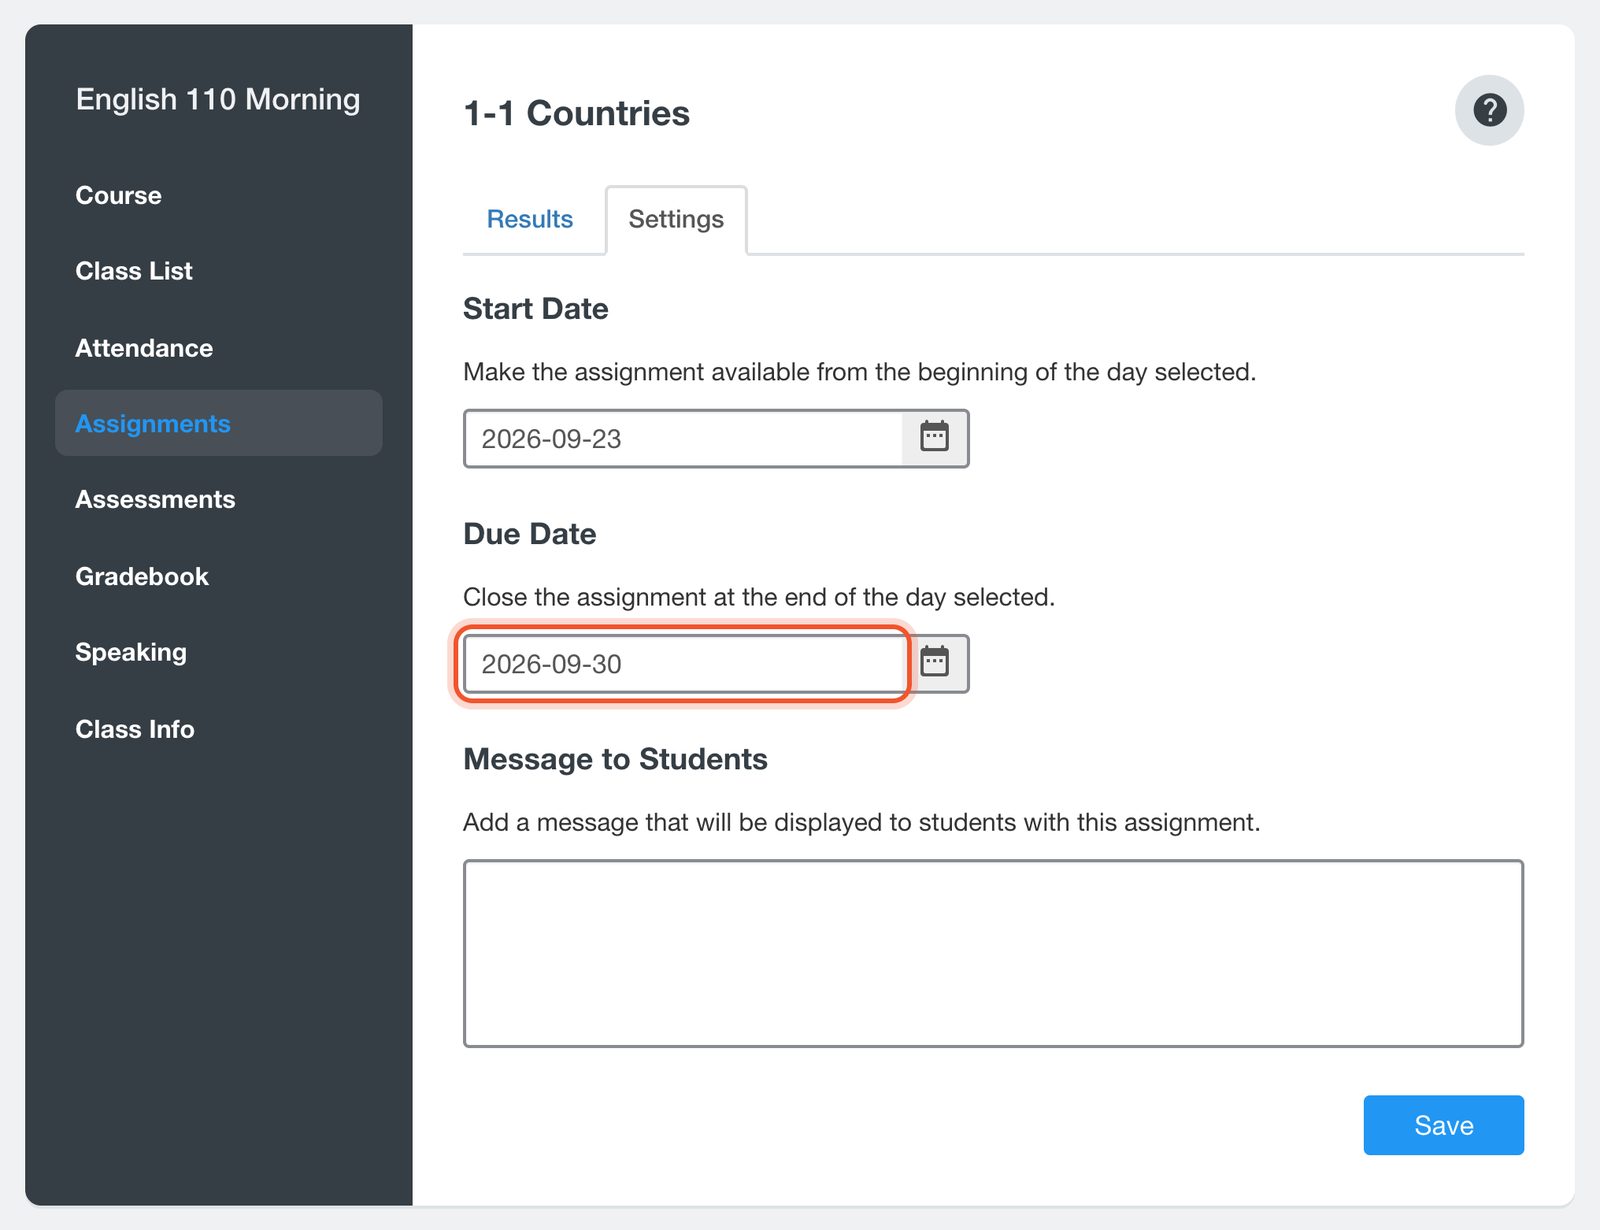Open the help question mark icon
This screenshot has height=1230, width=1600.
point(1489,110)
